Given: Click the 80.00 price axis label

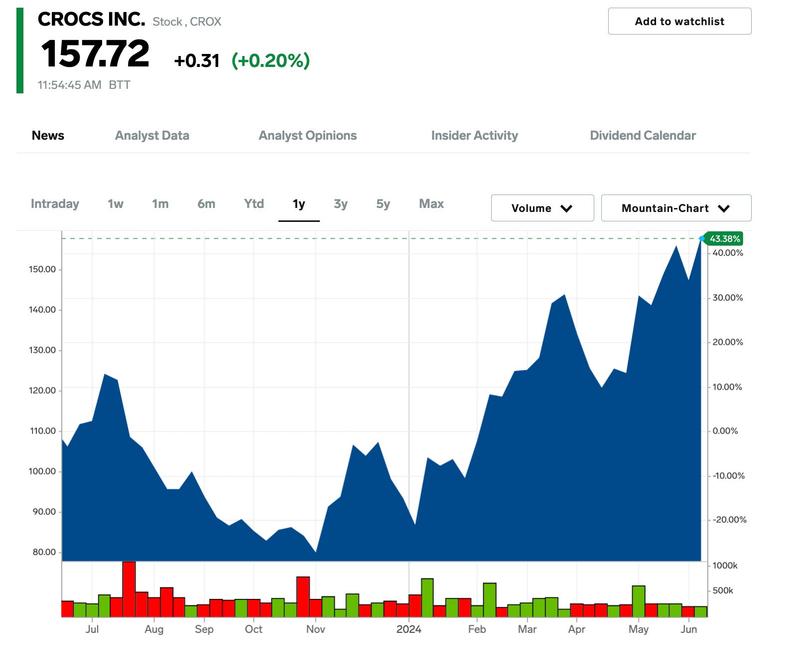Looking at the screenshot, I should [44, 552].
